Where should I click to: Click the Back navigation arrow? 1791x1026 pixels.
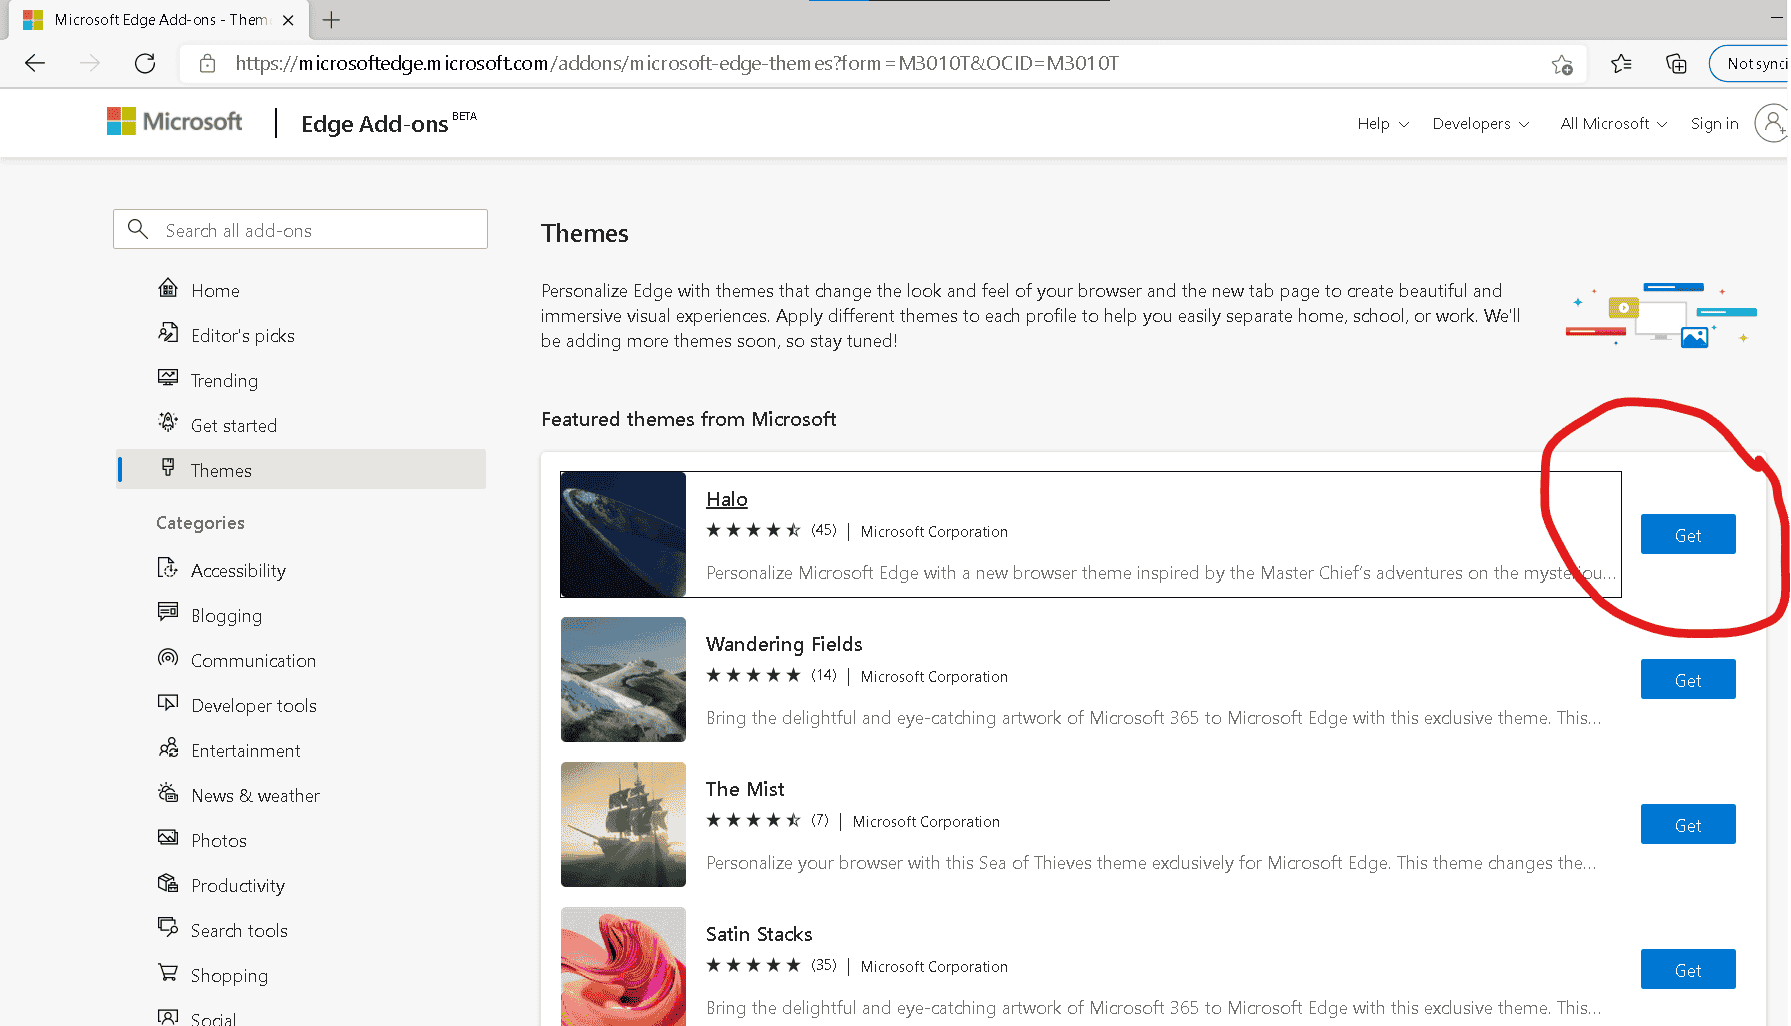[x=35, y=64]
